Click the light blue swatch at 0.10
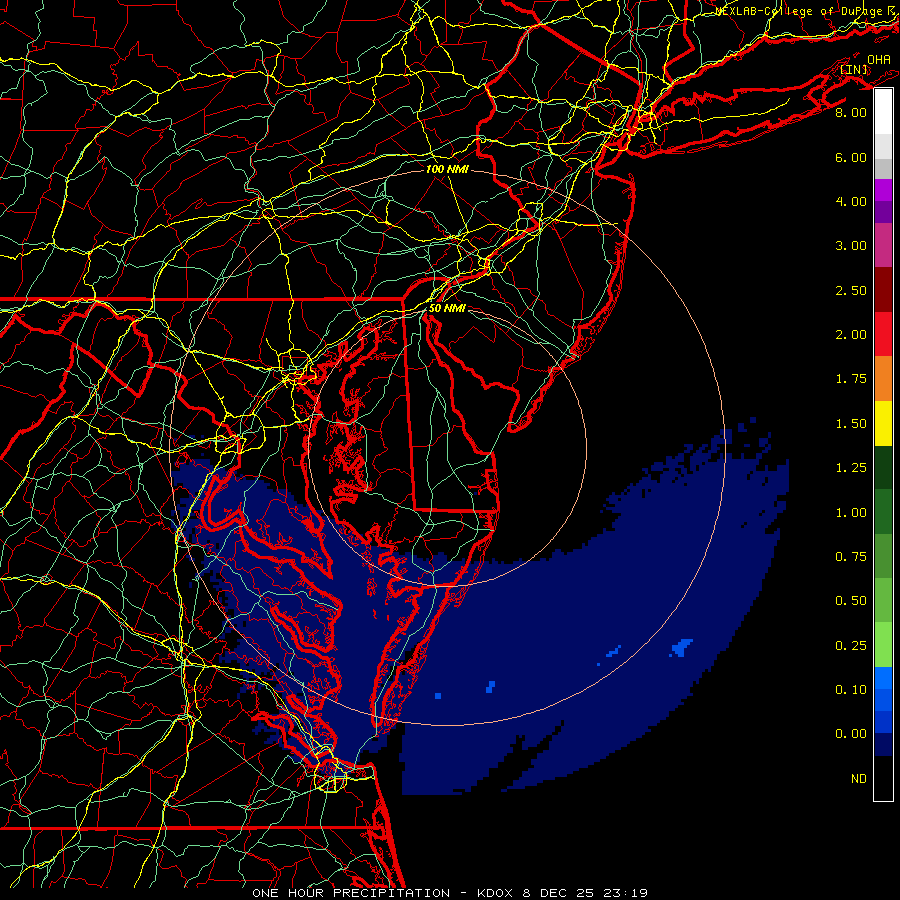The image size is (900, 900). pyautogui.click(x=883, y=678)
